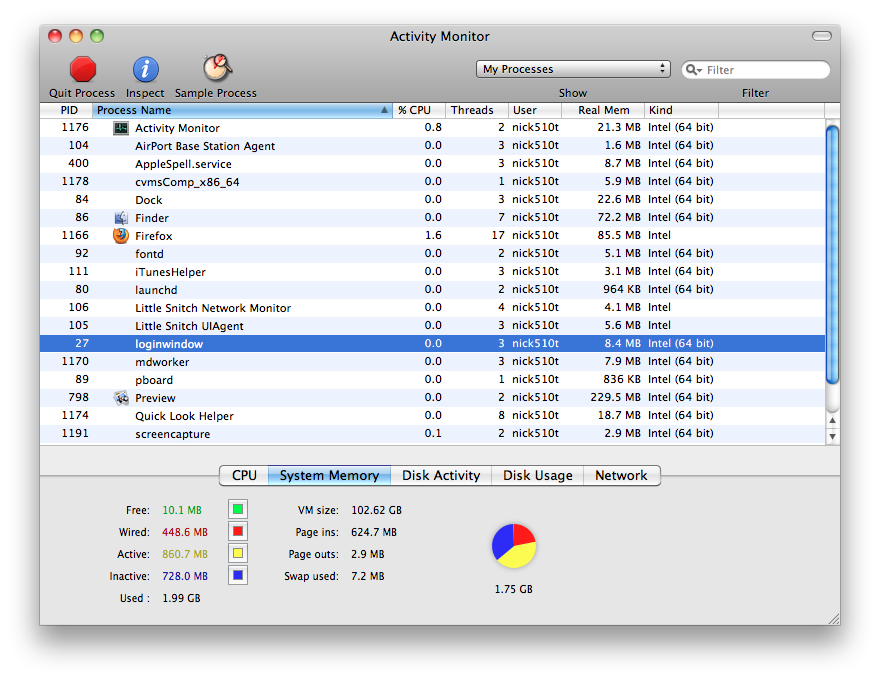Select the screencapture process

[x=432, y=434]
